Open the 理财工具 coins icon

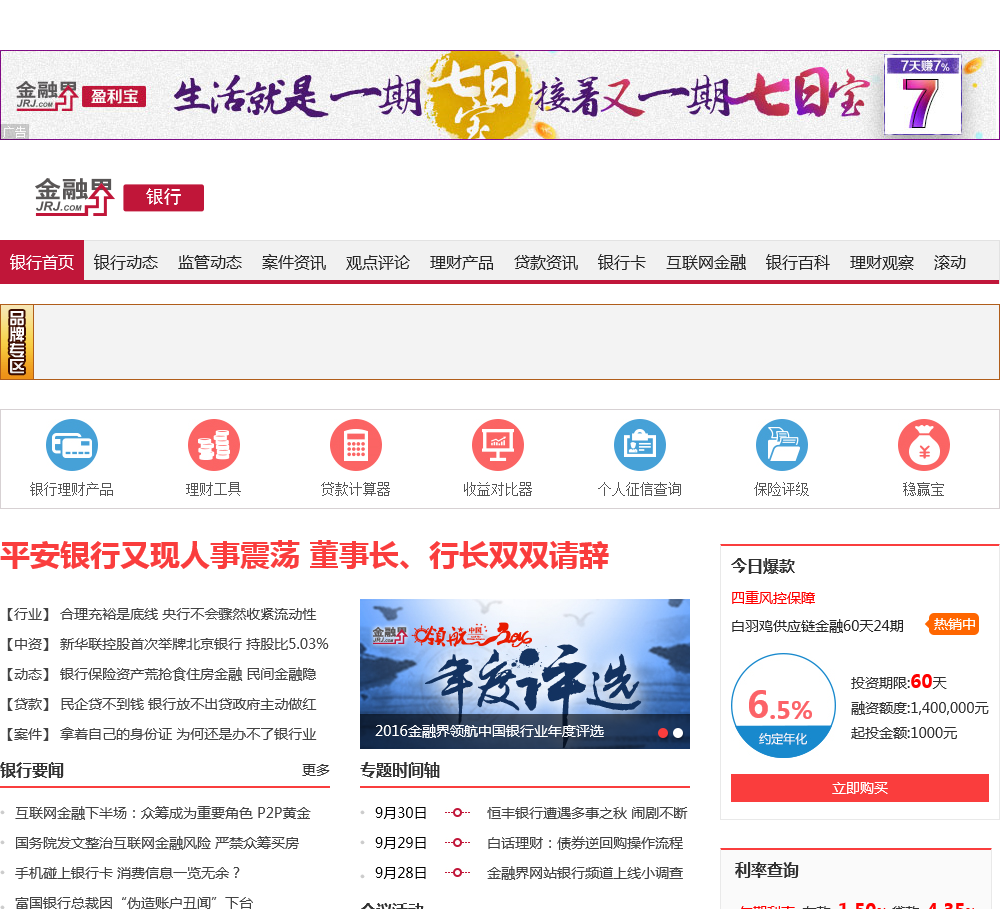pos(214,445)
